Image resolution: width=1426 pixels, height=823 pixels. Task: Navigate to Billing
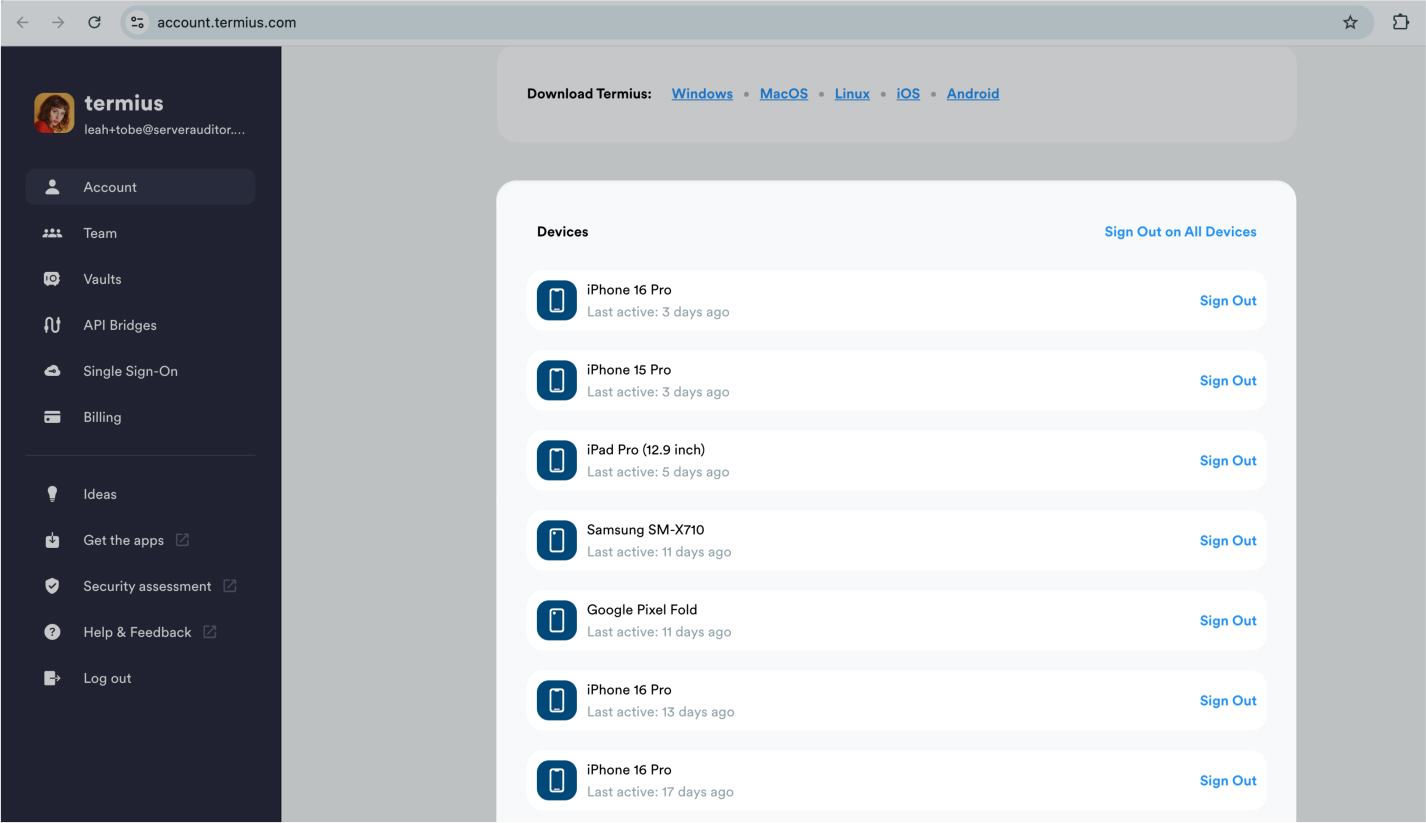coord(140,417)
